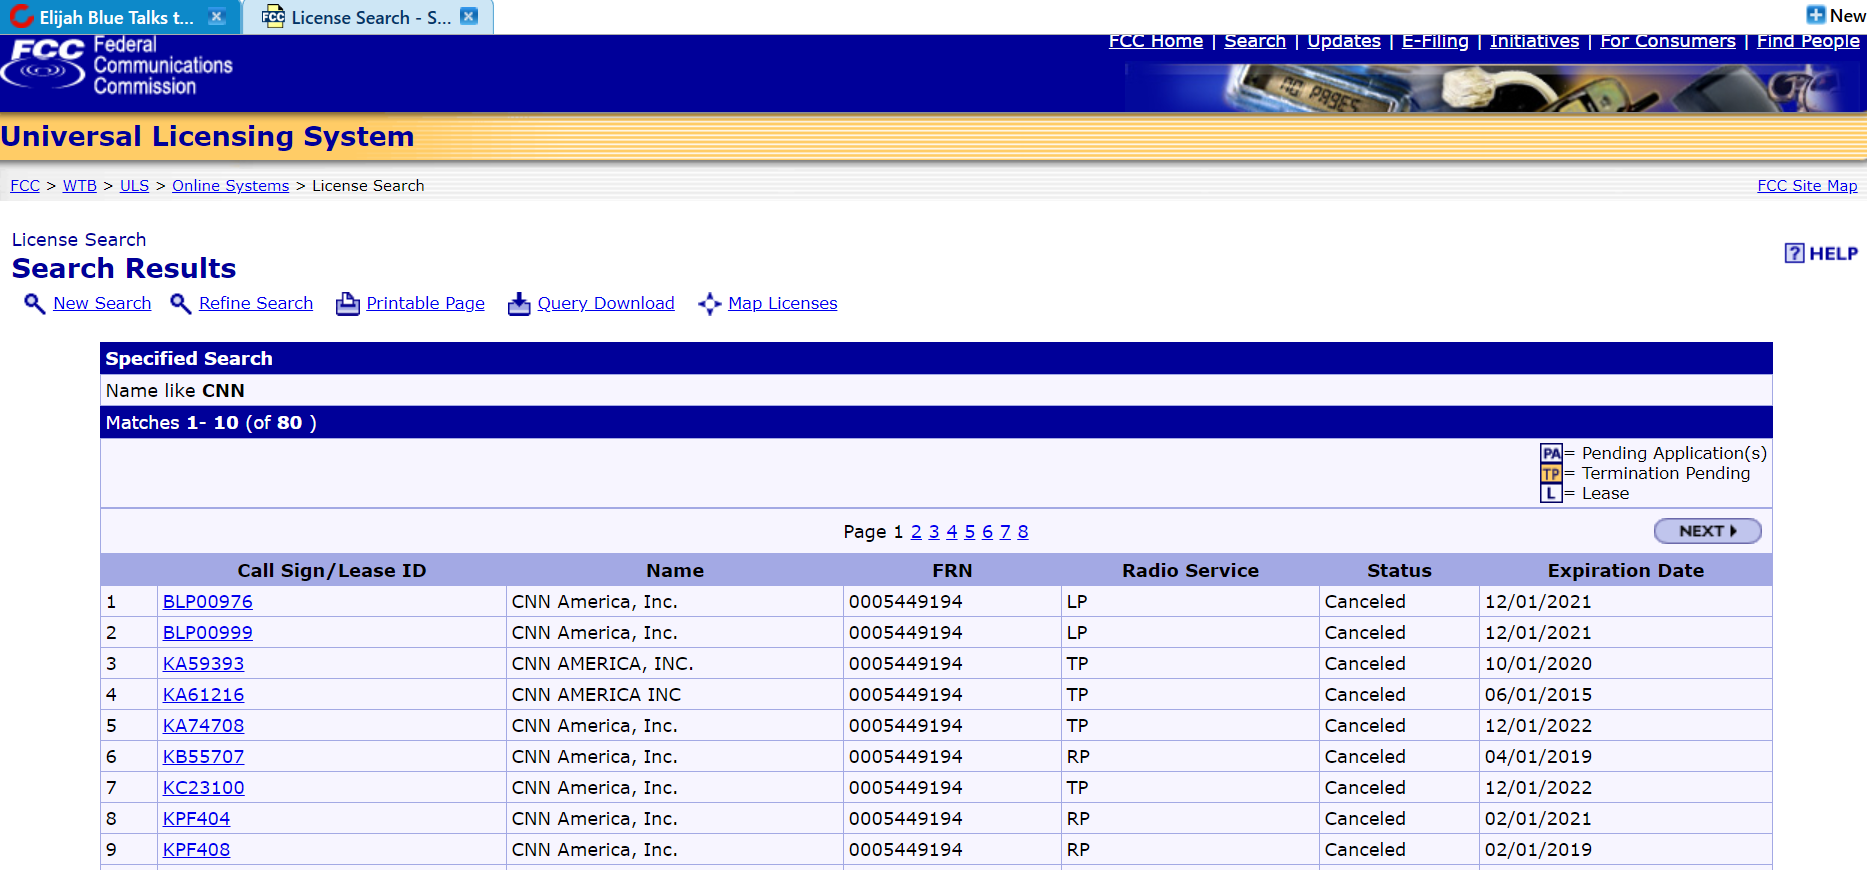The image size is (1867, 870).
Task: Click the expiration date 04/01/2019
Action: (1538, 757)
